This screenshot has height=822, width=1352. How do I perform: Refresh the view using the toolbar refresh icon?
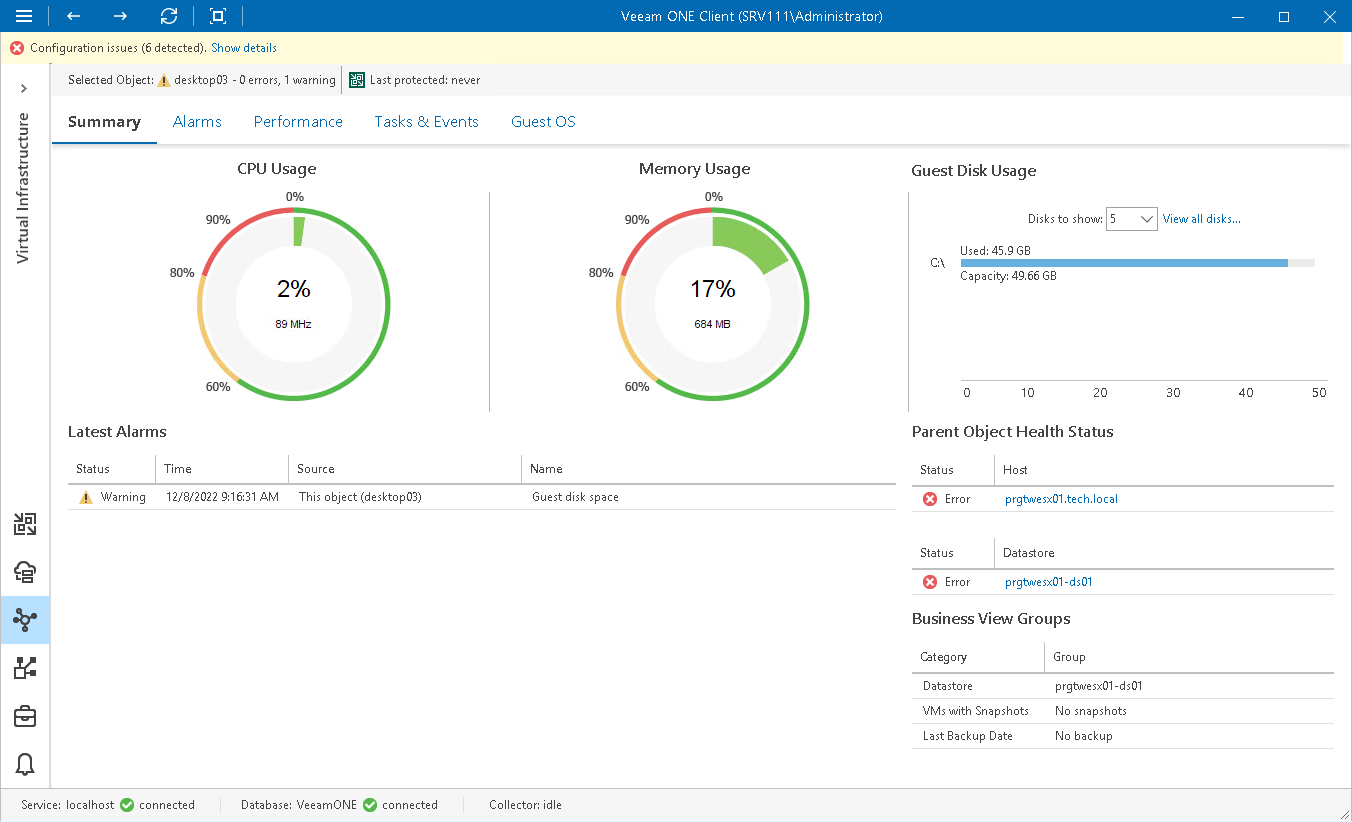click(168, 16)
